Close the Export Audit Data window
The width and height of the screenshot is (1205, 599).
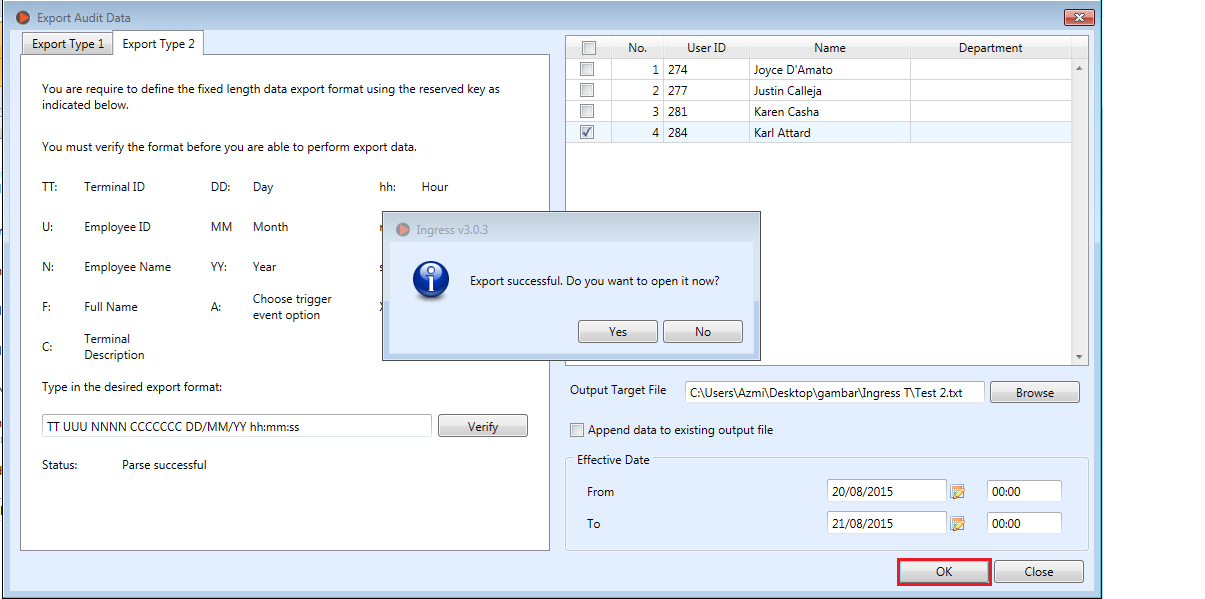coord(1079,17)
